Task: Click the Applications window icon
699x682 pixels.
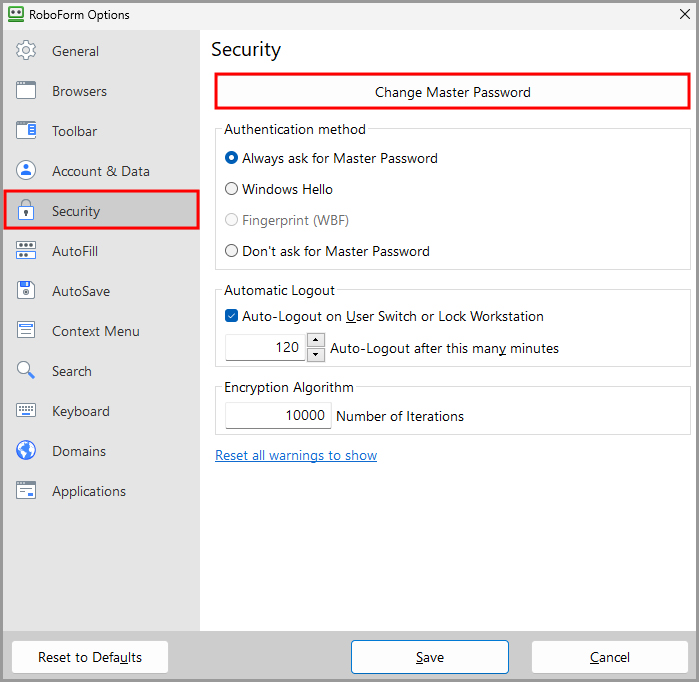Action: point(26,490)
